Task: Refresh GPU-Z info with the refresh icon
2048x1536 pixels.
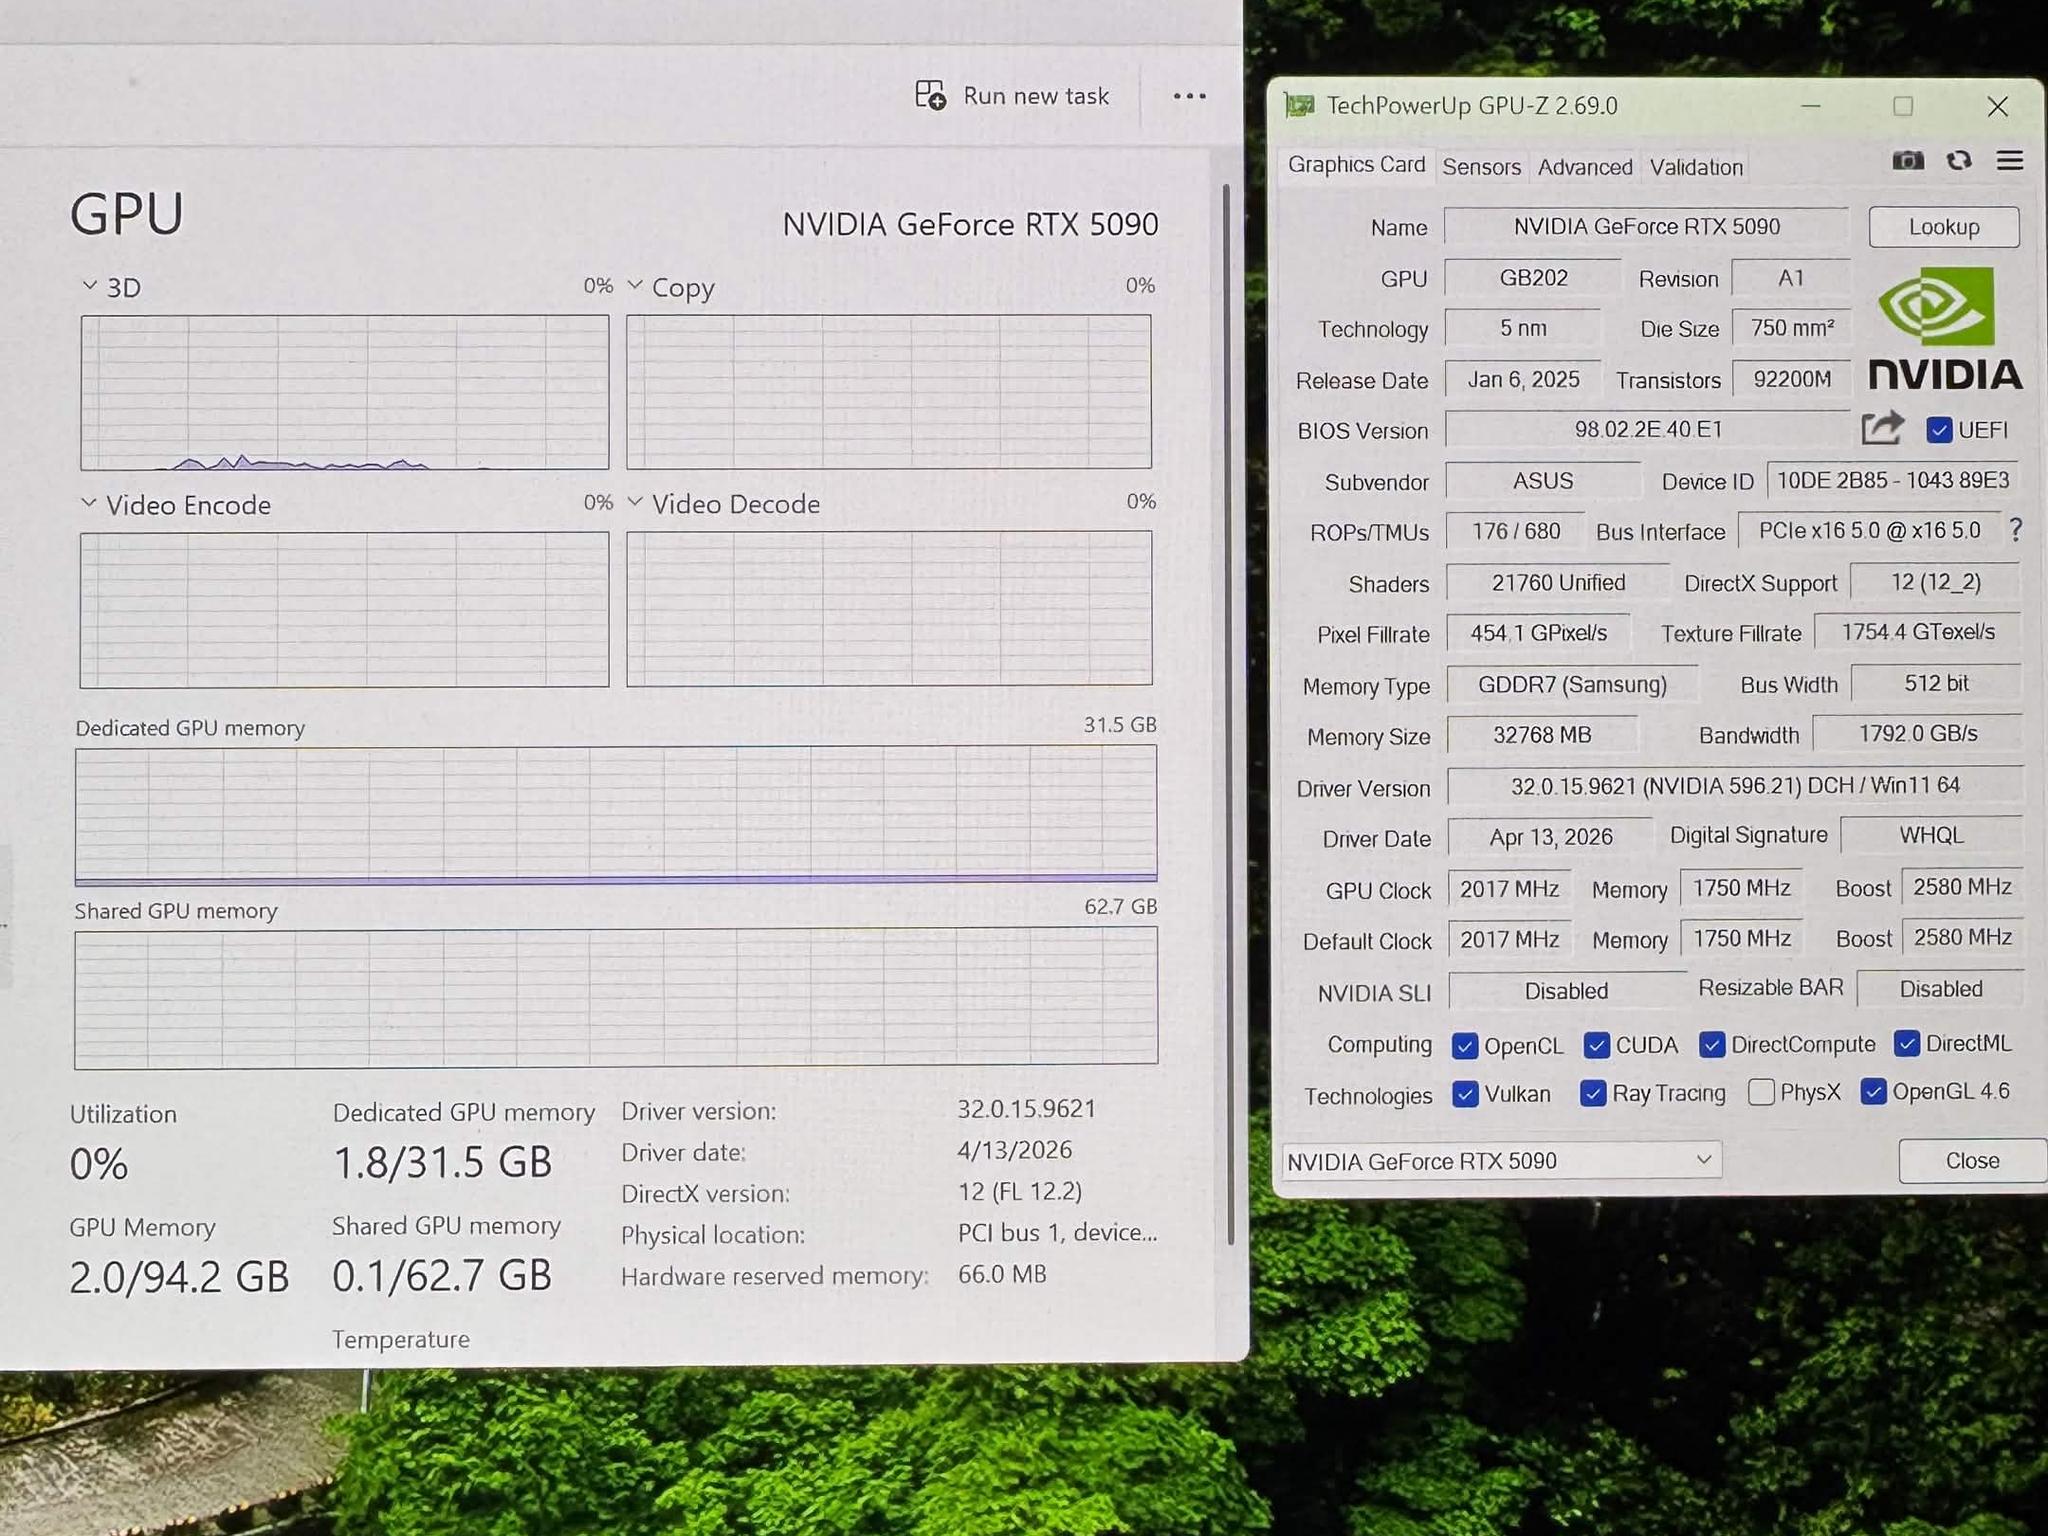Action: pos(1959,161)
